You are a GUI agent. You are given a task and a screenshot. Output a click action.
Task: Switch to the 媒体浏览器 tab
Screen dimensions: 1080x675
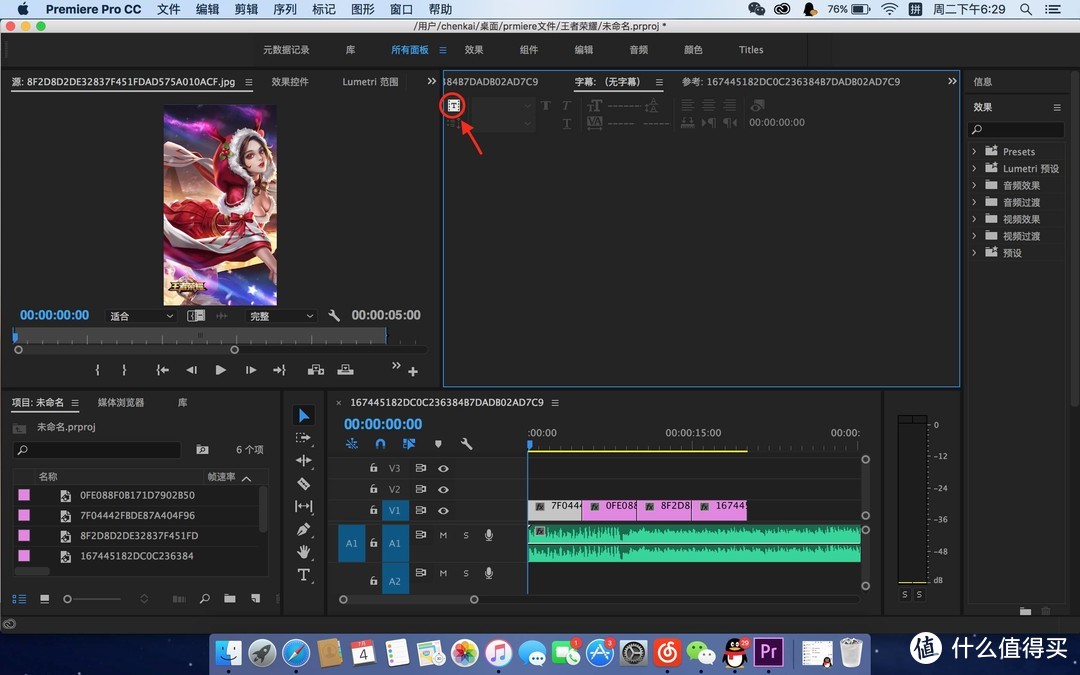click(120, 402)
